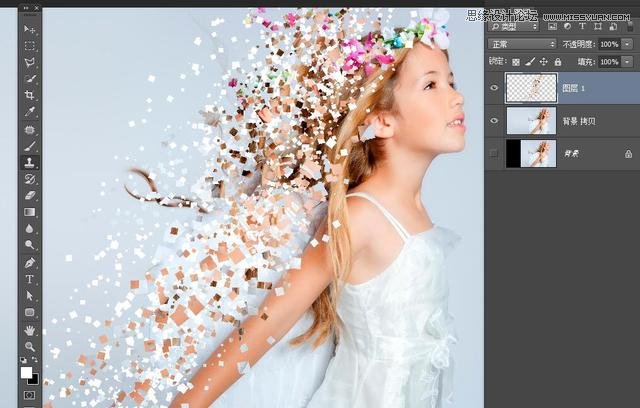Filter layers by smart objects
Screen dimensions: 640x408
pos(613,27)
